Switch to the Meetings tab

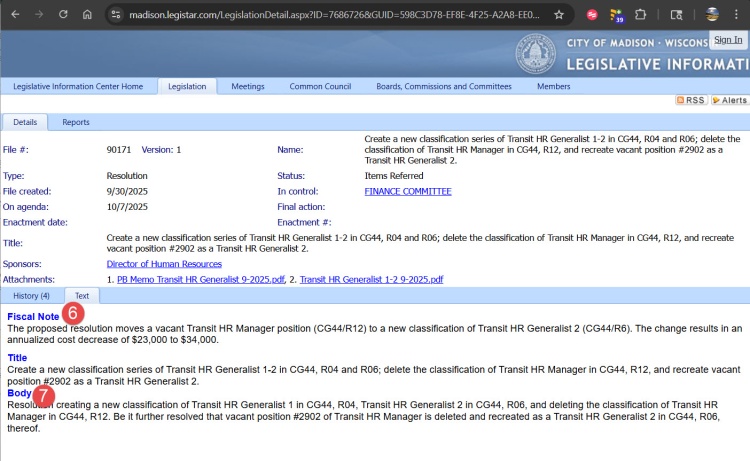point(248,87)
